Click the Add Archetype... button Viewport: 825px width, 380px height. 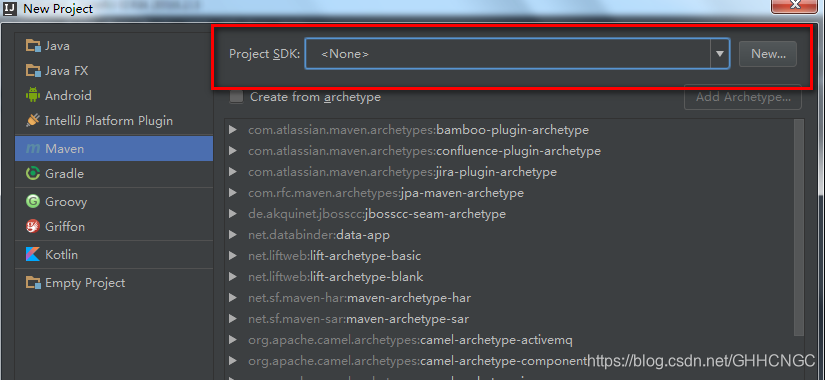(742, 97)
